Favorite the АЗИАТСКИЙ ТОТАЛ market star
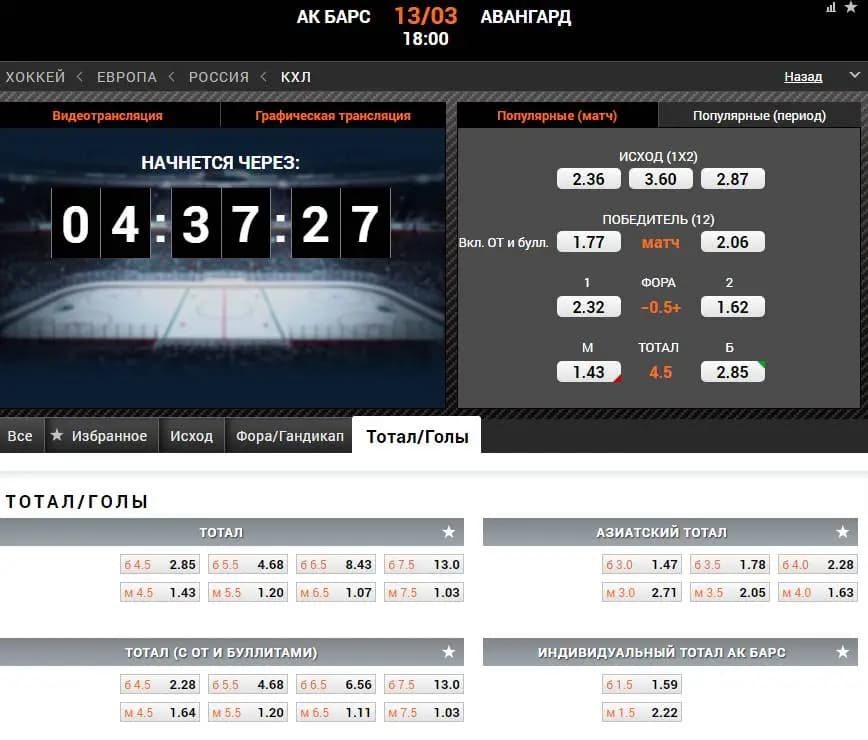 coord(842,532)
